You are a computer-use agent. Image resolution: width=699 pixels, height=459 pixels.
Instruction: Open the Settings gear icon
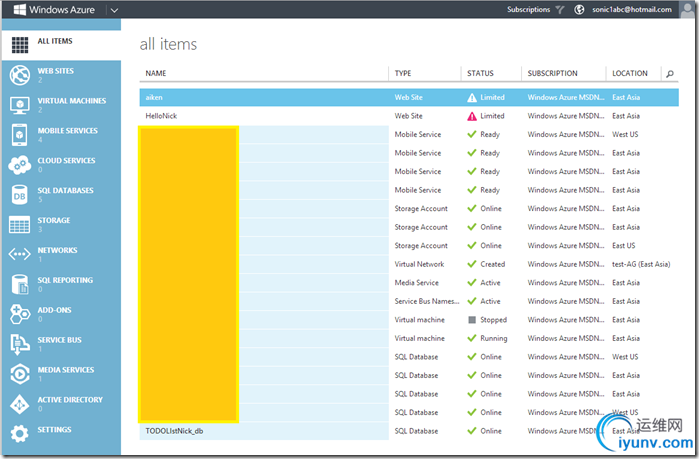20,434
